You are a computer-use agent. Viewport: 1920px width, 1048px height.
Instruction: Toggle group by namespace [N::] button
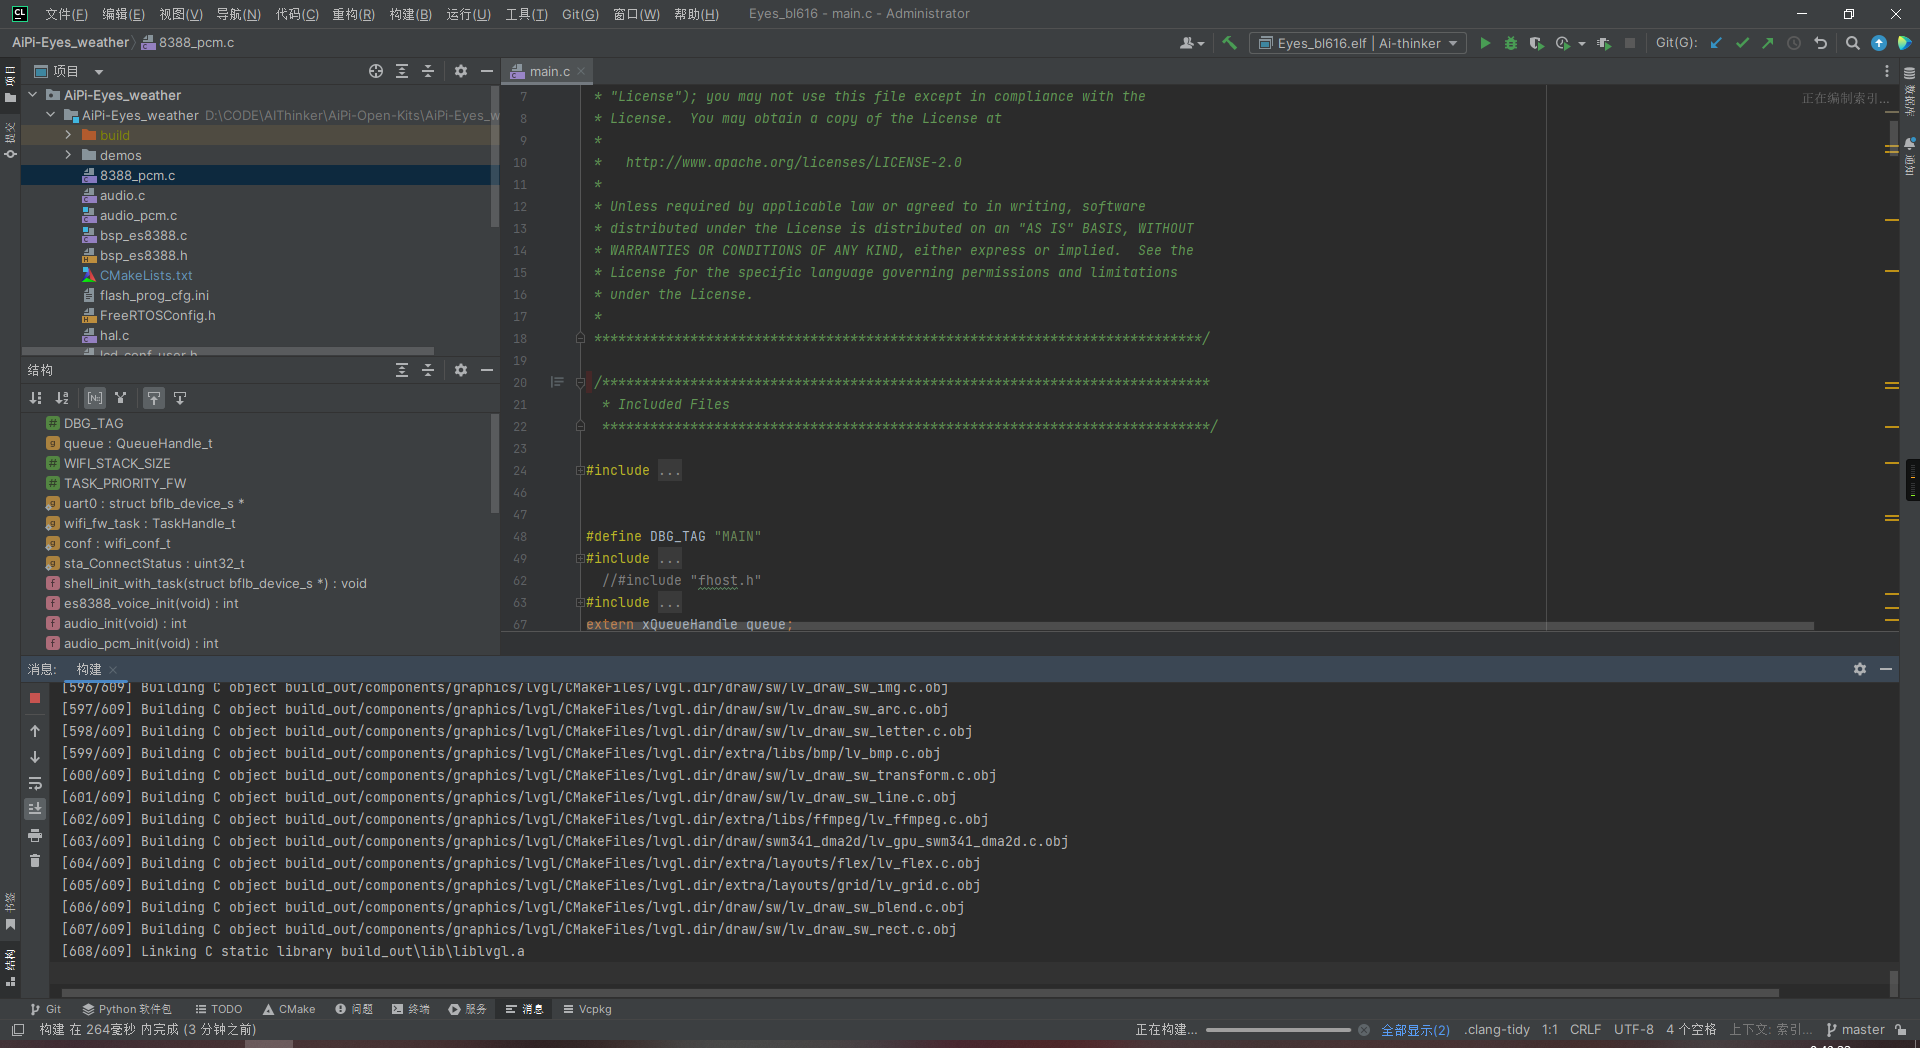[x=95, y=398]
